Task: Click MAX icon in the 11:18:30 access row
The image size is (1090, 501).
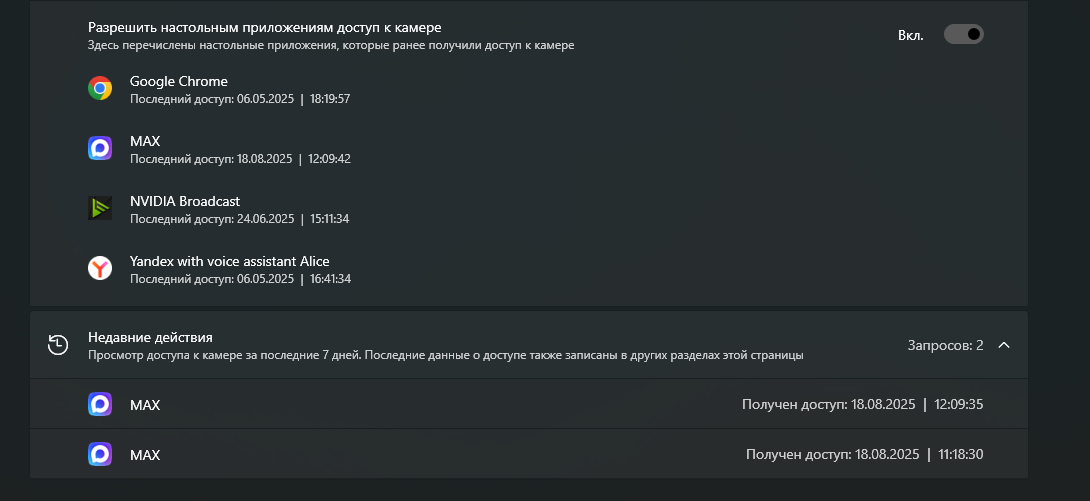Action: [100, 454]
